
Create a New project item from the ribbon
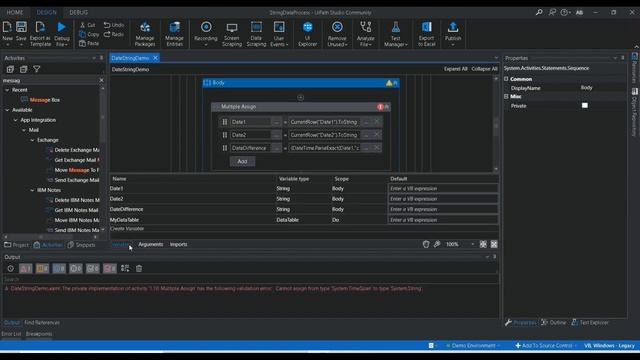pos(7,33)
